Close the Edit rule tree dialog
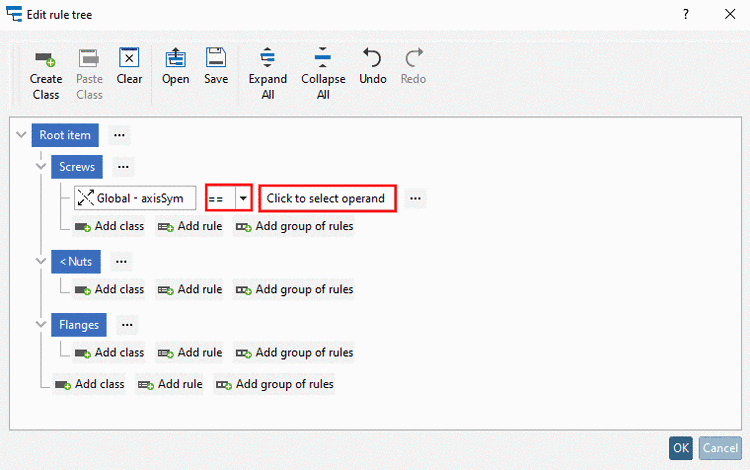The width and height of the screenshot is (750, 470). 729,14
